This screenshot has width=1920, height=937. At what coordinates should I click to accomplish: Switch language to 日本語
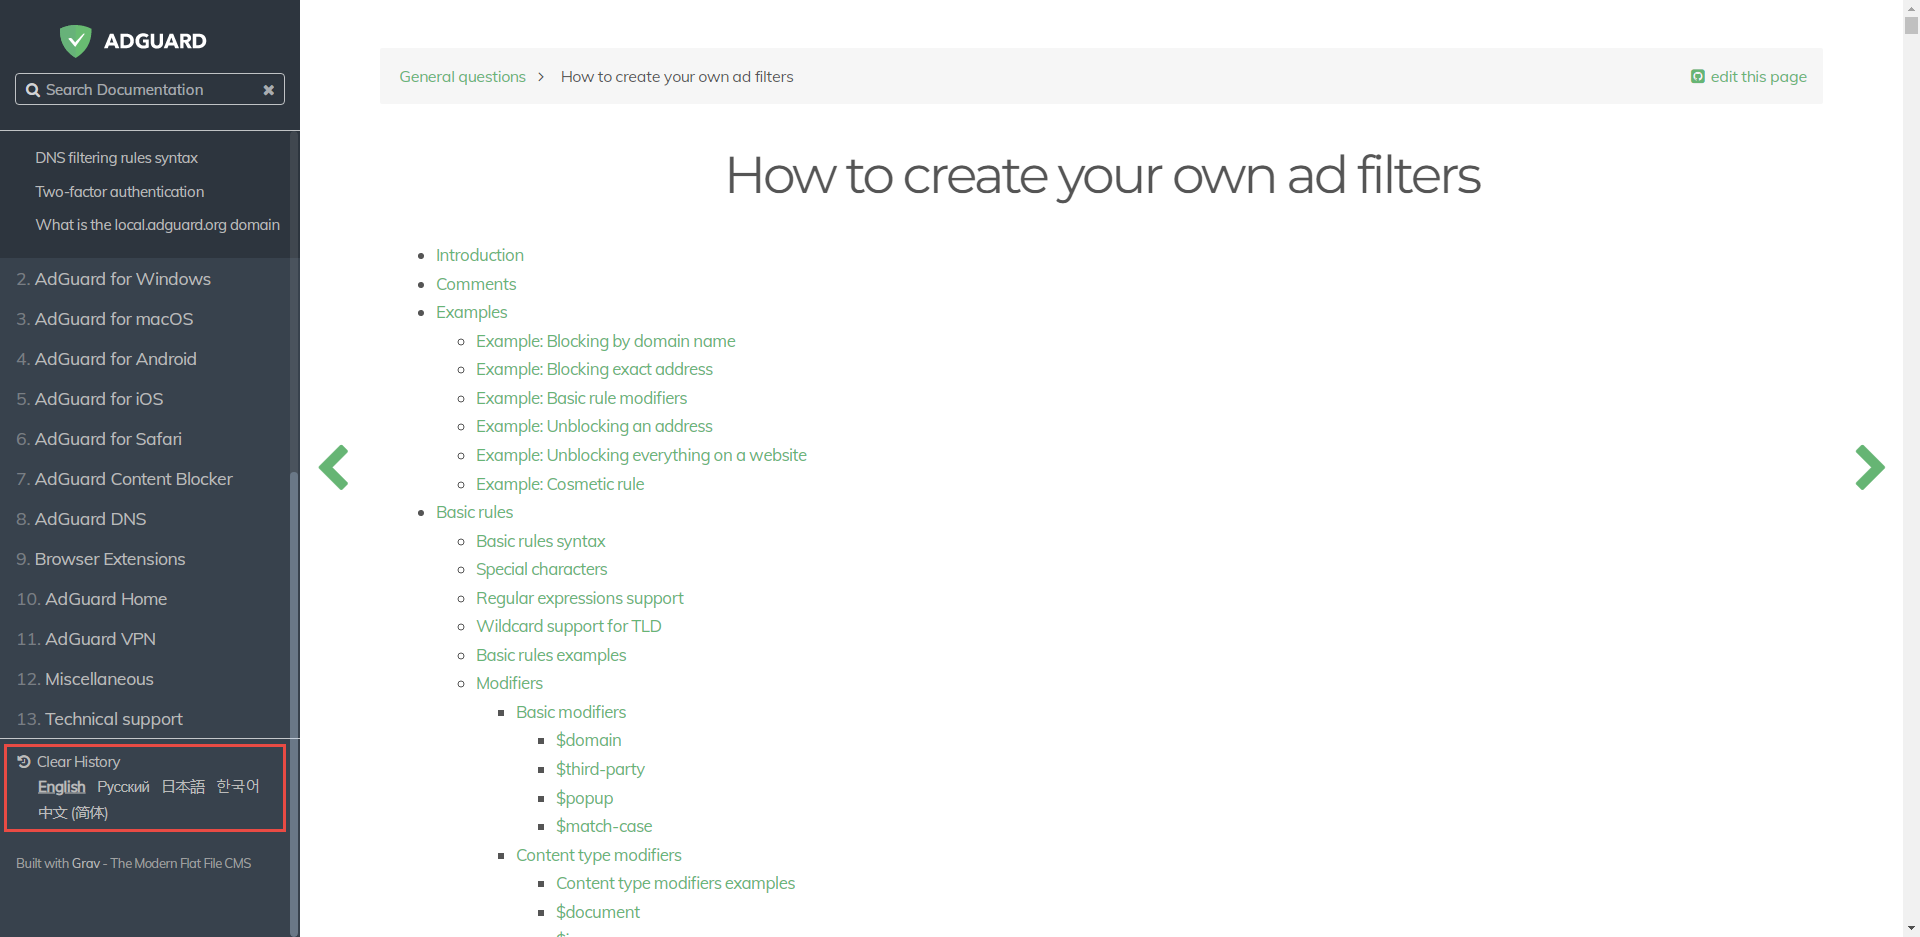183,787
